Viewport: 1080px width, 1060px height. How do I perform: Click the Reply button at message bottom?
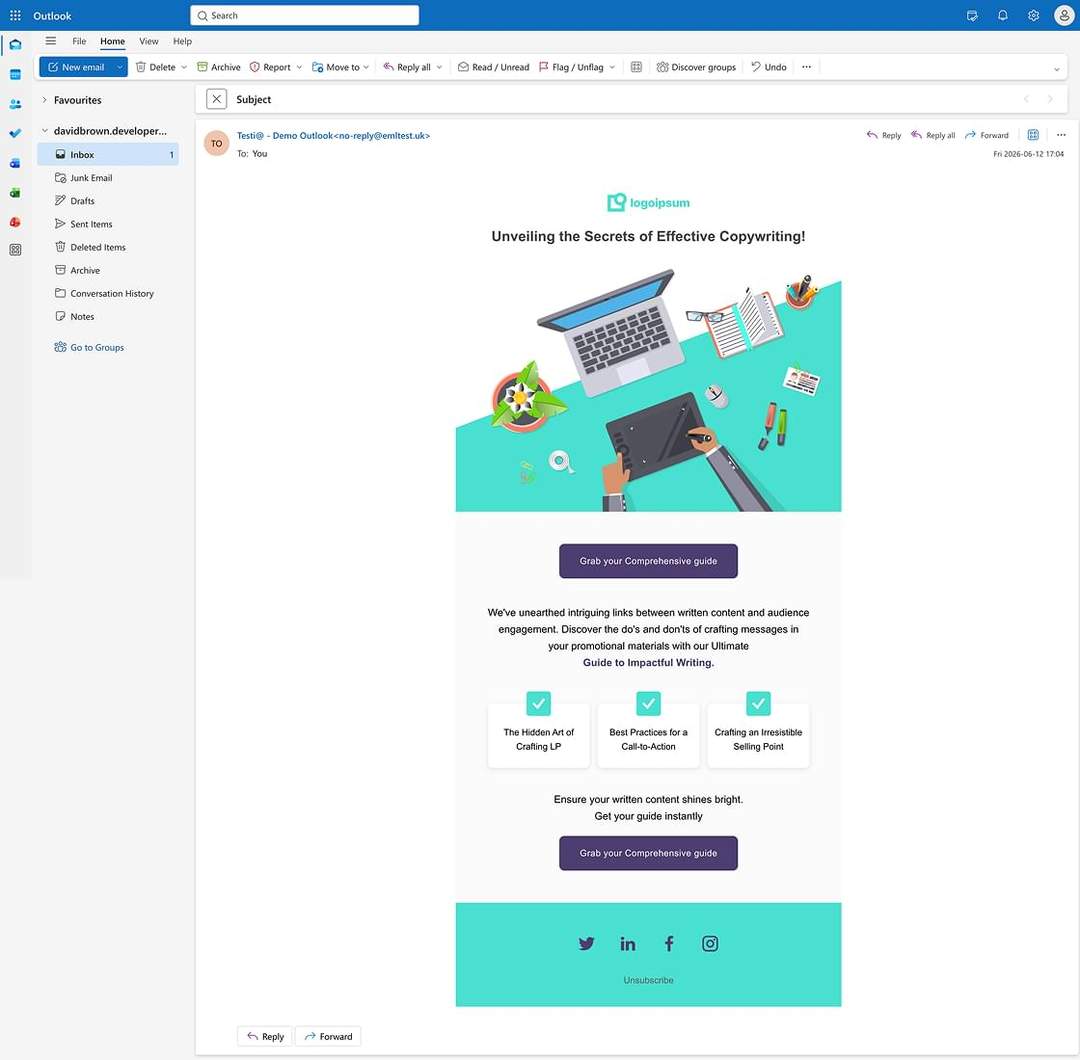click(266, 1037)
